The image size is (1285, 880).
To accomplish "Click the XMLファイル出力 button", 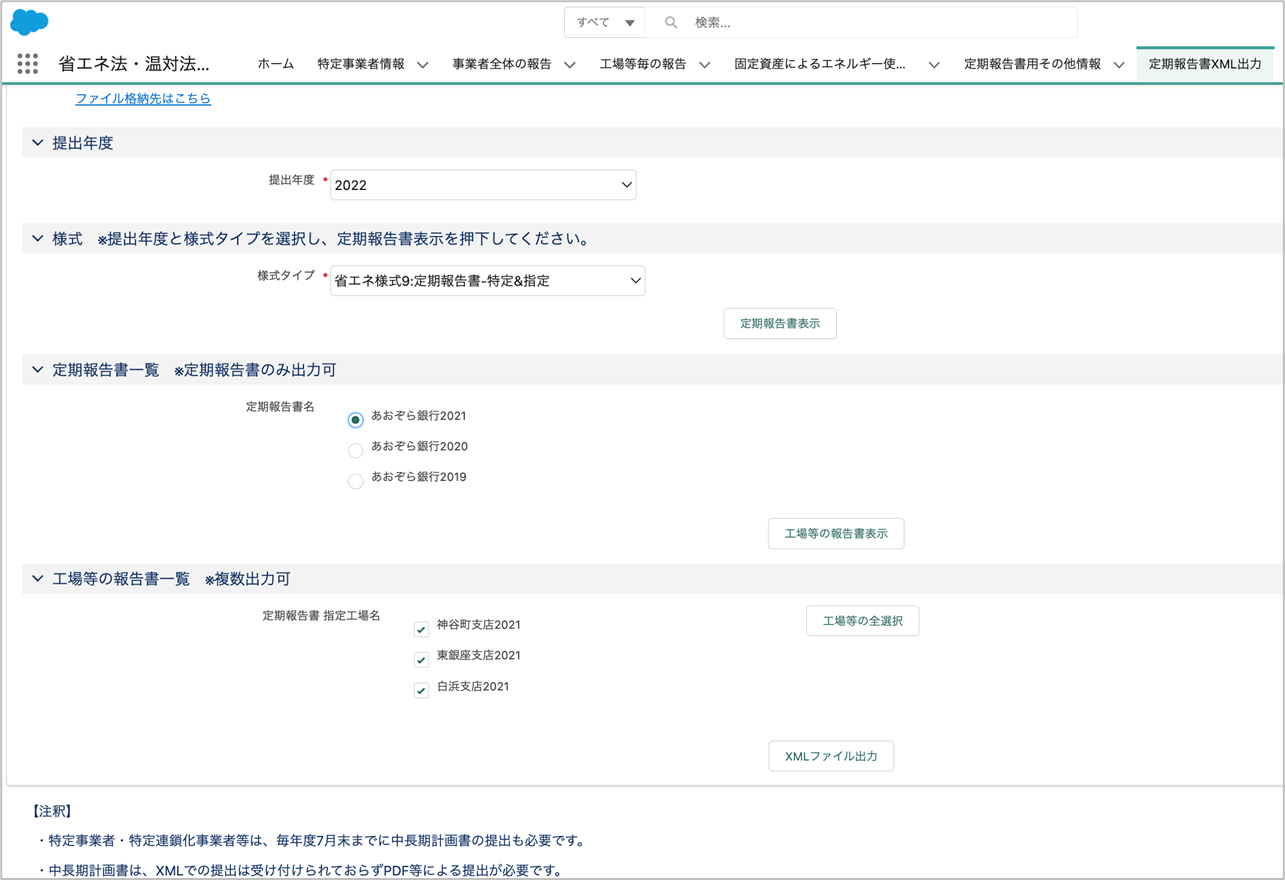I will pos(831,756).
